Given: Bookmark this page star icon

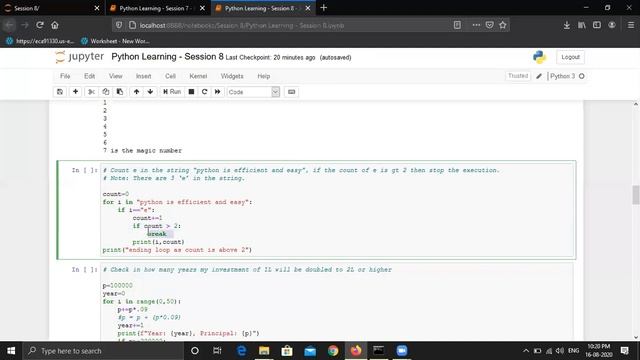Looking at the screenshot, I should [503, 25].
